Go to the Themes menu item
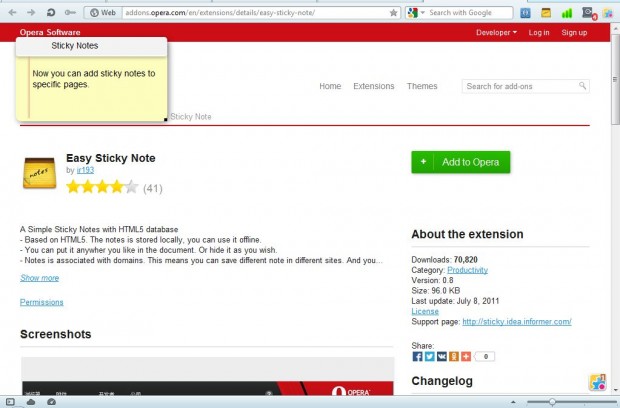 click(422, 86)
